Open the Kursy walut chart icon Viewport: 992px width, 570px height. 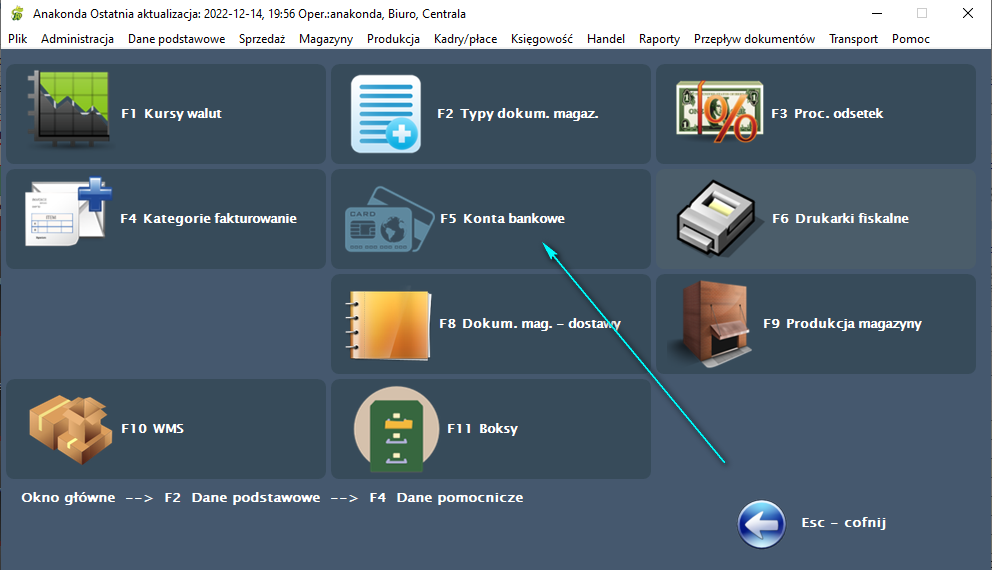coord(69,109)
